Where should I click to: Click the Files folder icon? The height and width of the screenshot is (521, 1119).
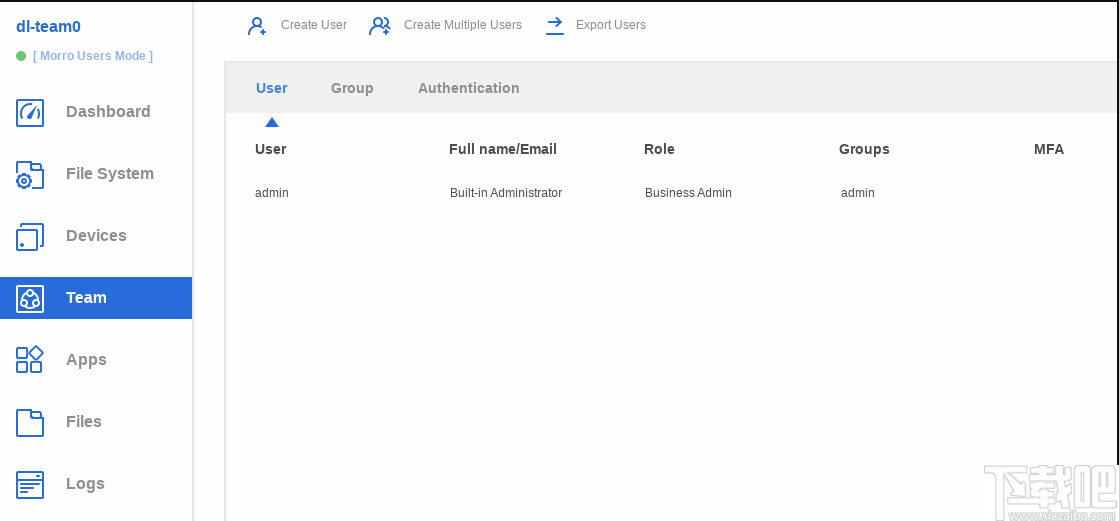click(30, 422)
